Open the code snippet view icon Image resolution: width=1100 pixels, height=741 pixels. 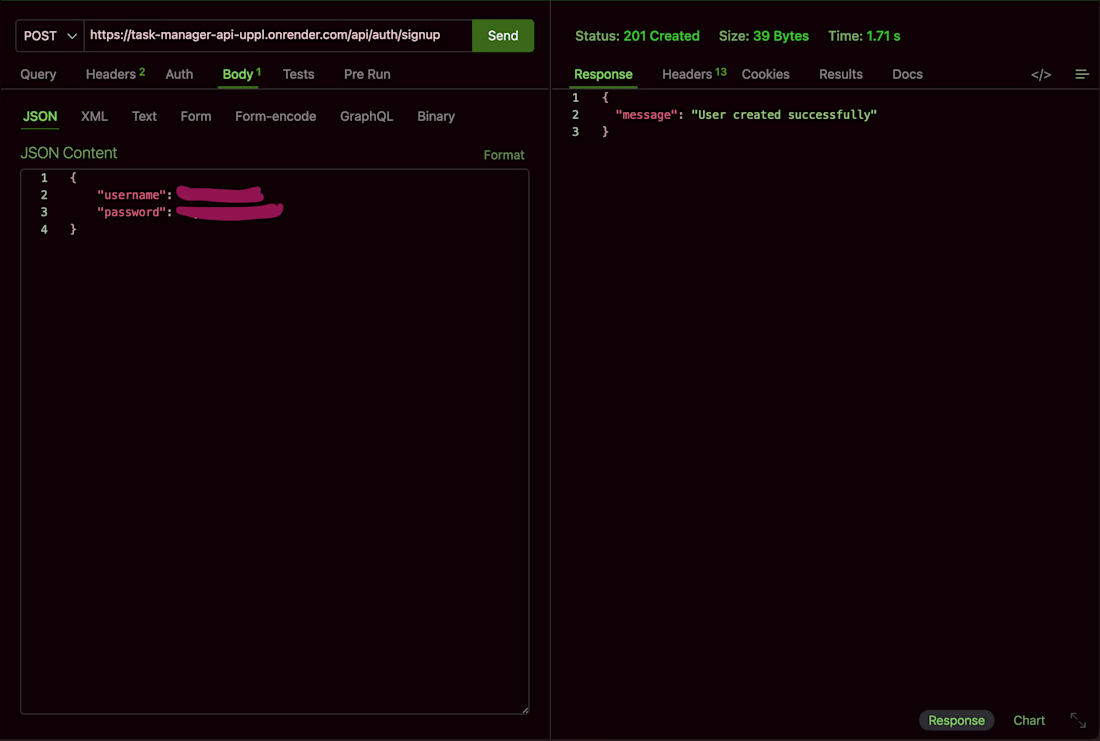[1040, 74]
